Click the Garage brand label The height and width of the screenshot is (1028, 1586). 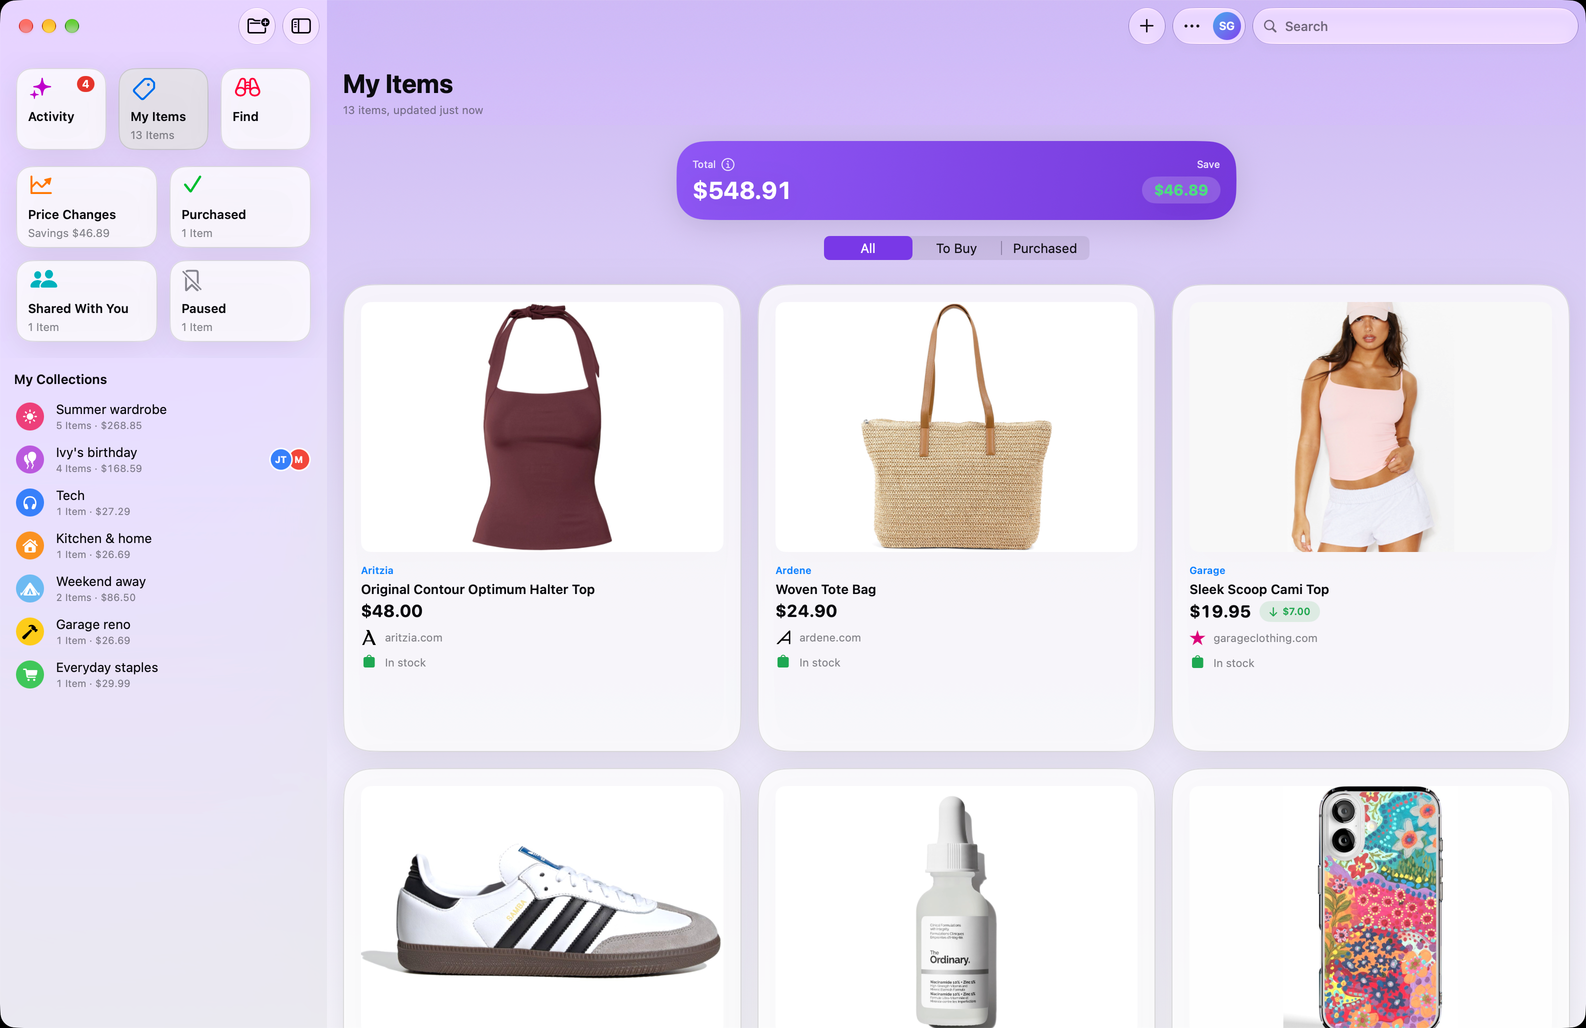click(x=1207, y=570)
